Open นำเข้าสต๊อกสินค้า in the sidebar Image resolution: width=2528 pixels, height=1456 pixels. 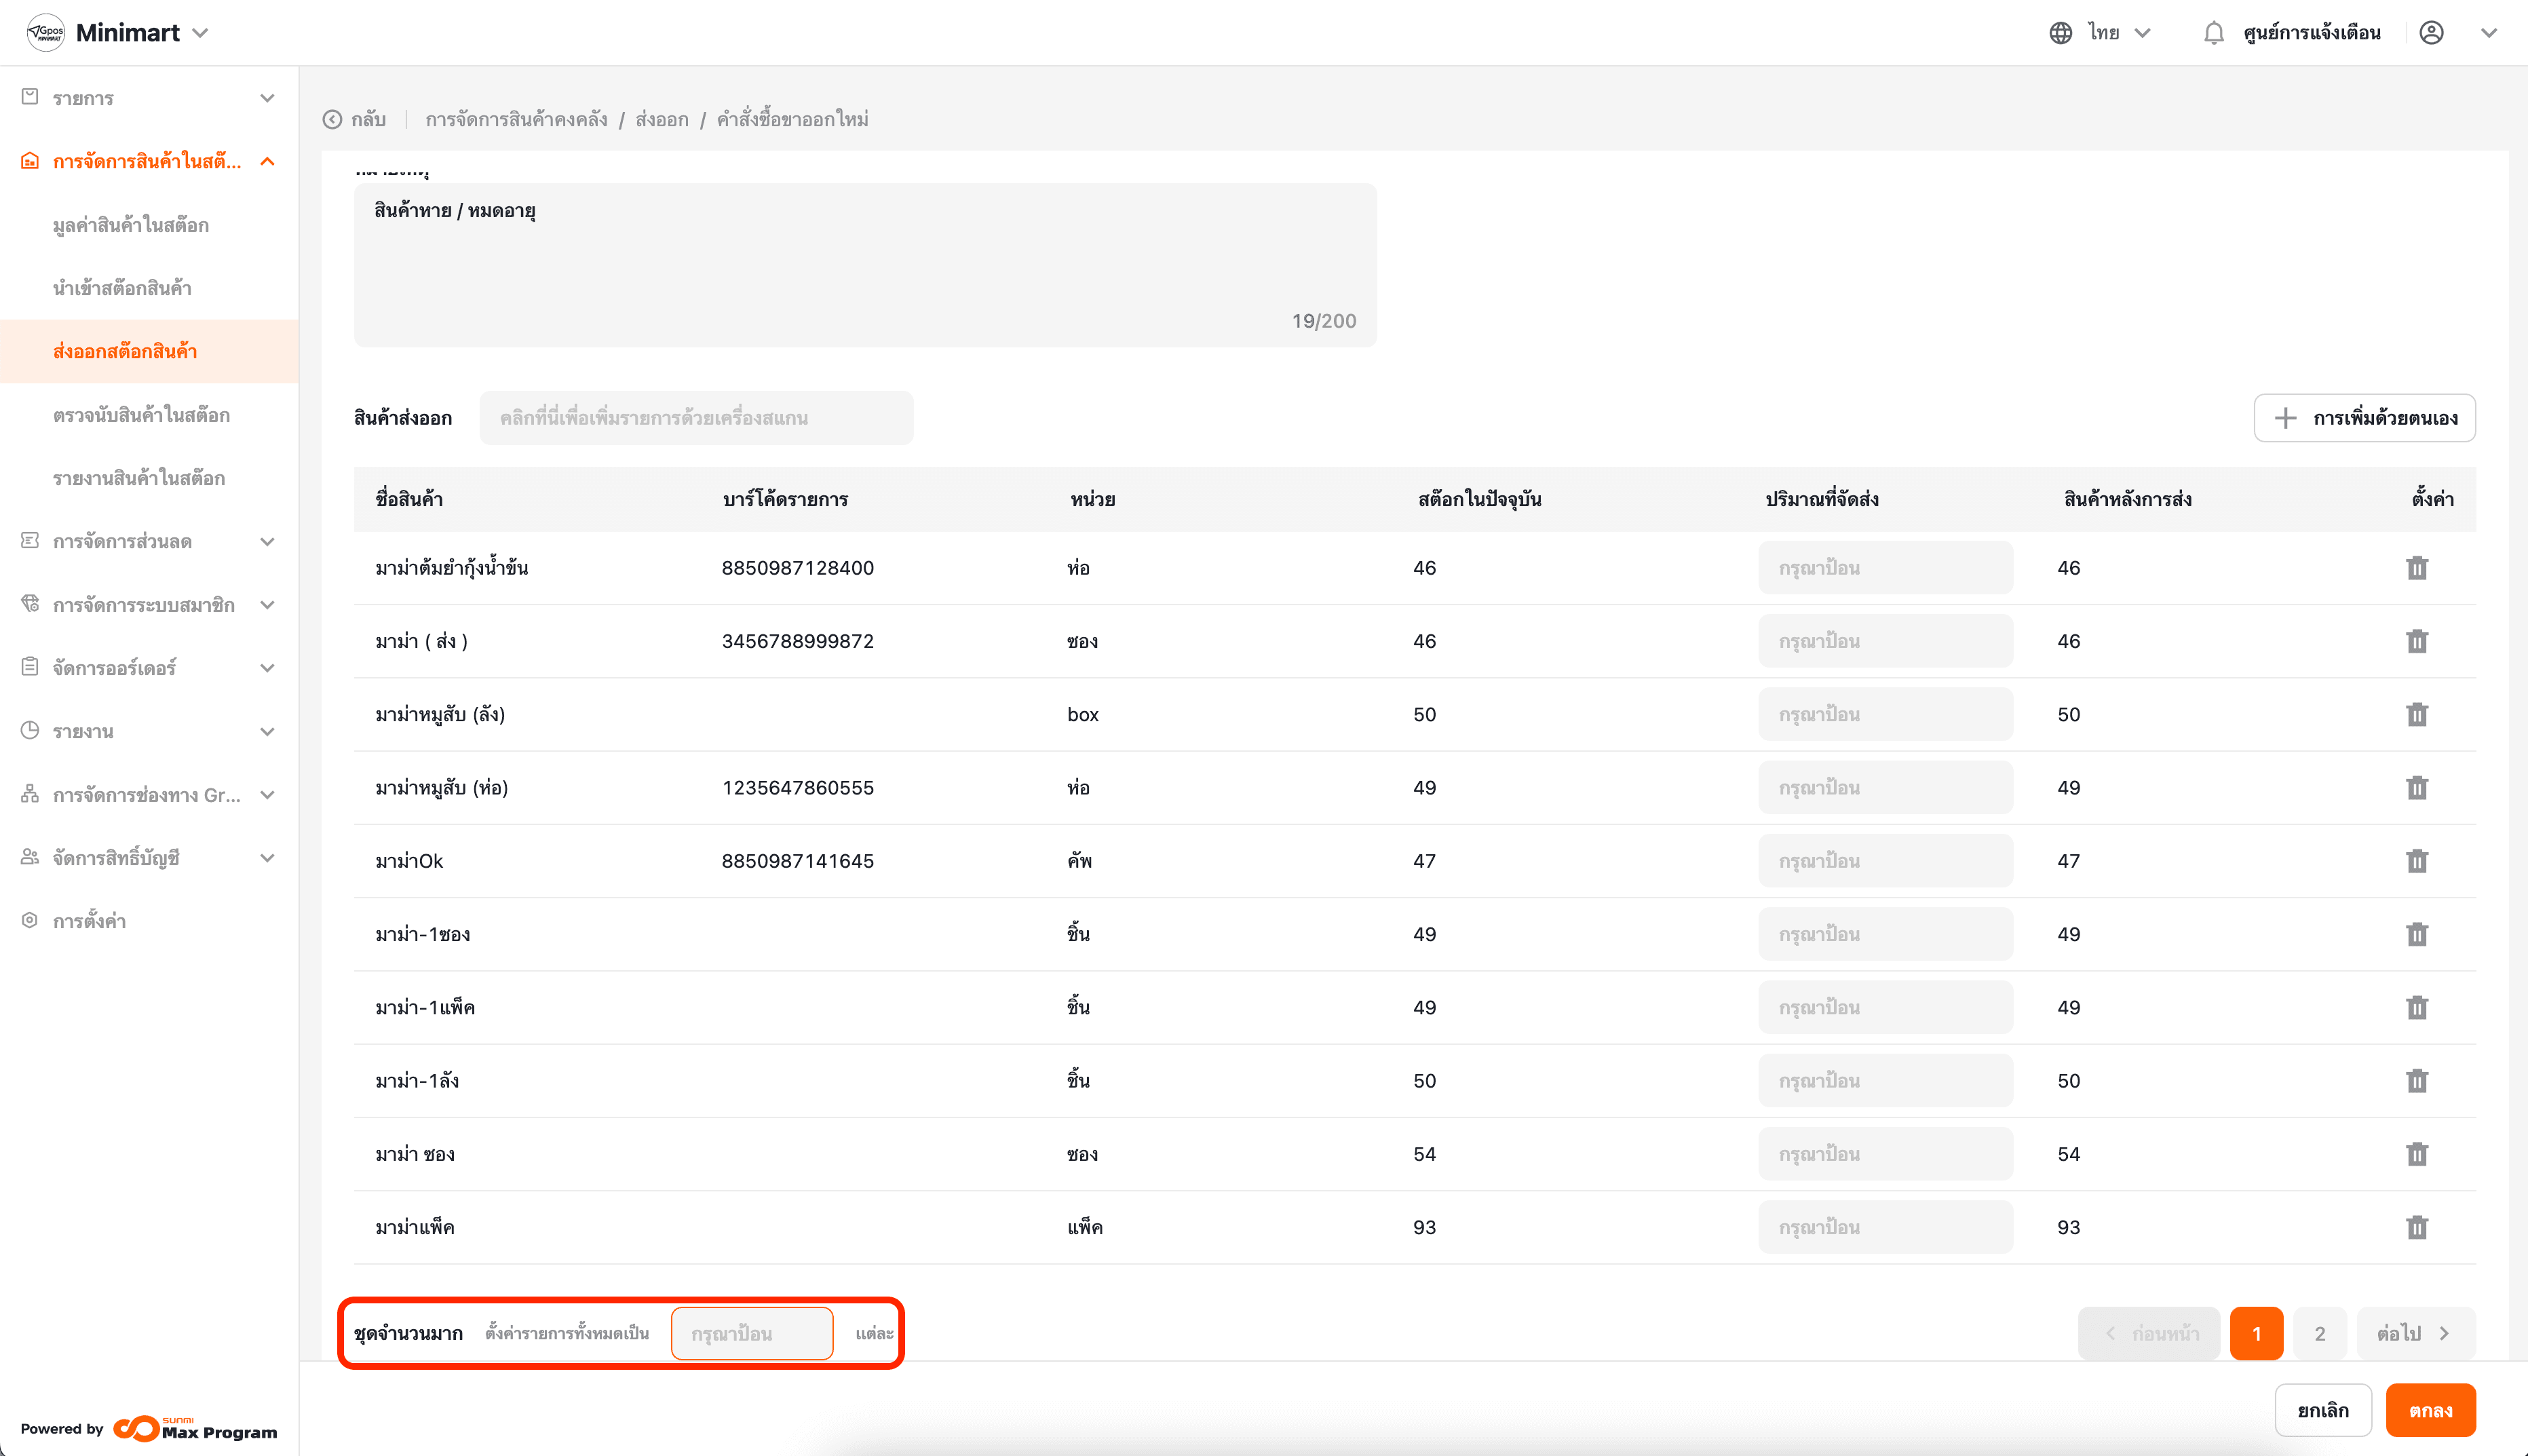[x=122, y=288]
